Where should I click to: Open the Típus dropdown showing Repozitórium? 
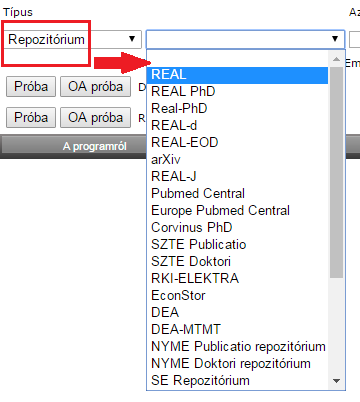point(73,39)
